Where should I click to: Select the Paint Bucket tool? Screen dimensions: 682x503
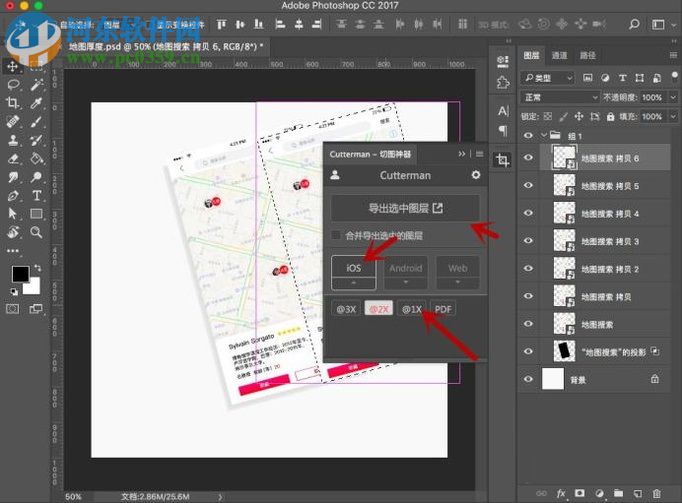37,158
